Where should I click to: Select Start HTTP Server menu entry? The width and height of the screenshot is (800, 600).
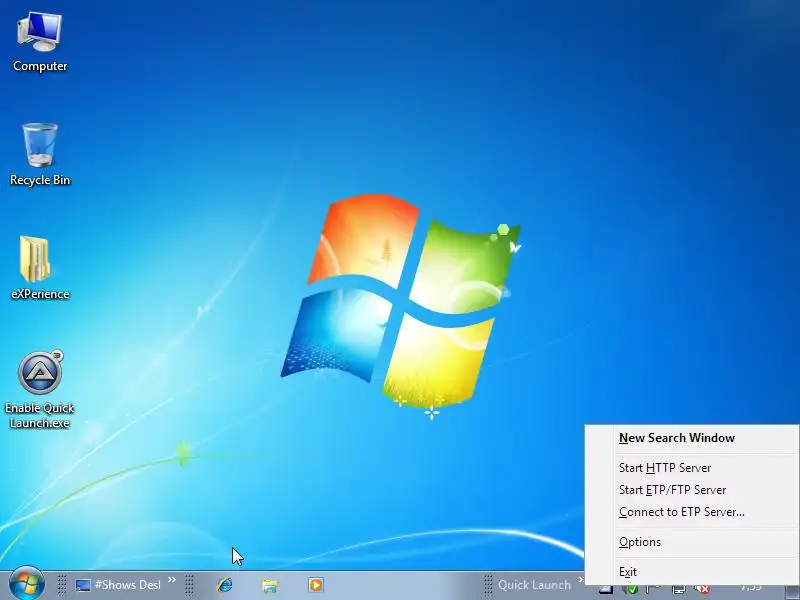point(692,468)
